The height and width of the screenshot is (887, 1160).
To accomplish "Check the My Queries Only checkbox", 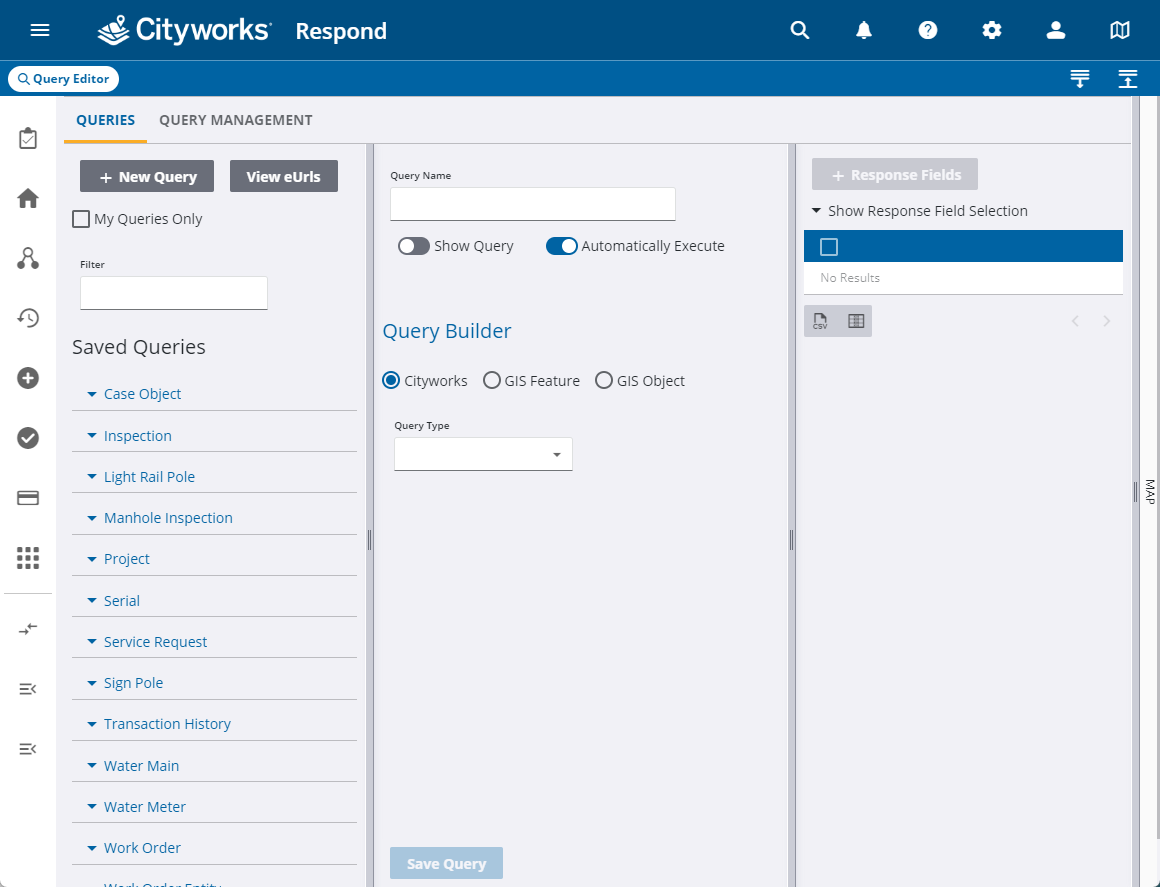I will coord(81,219).
